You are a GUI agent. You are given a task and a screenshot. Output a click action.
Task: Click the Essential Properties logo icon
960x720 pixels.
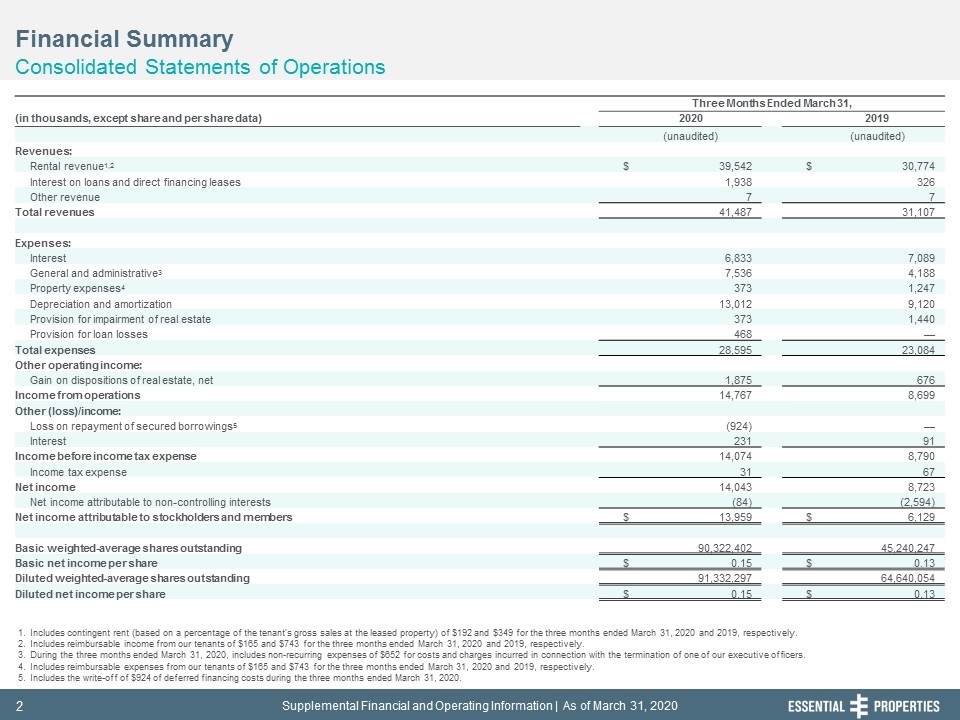(x=860, y=706)
